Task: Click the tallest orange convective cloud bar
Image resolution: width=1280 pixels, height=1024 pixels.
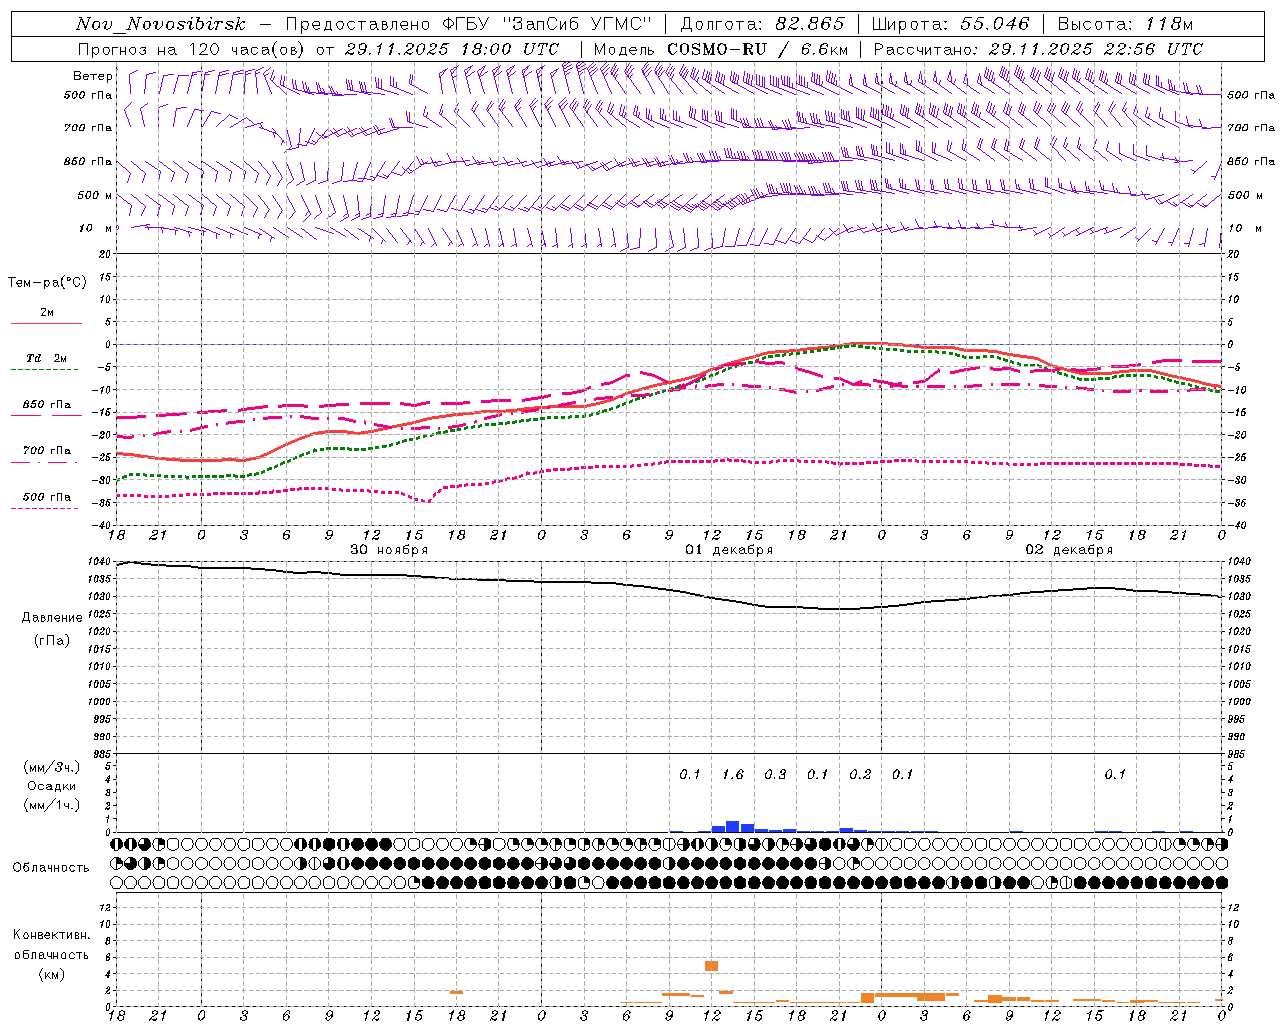Action: (712, 966)
